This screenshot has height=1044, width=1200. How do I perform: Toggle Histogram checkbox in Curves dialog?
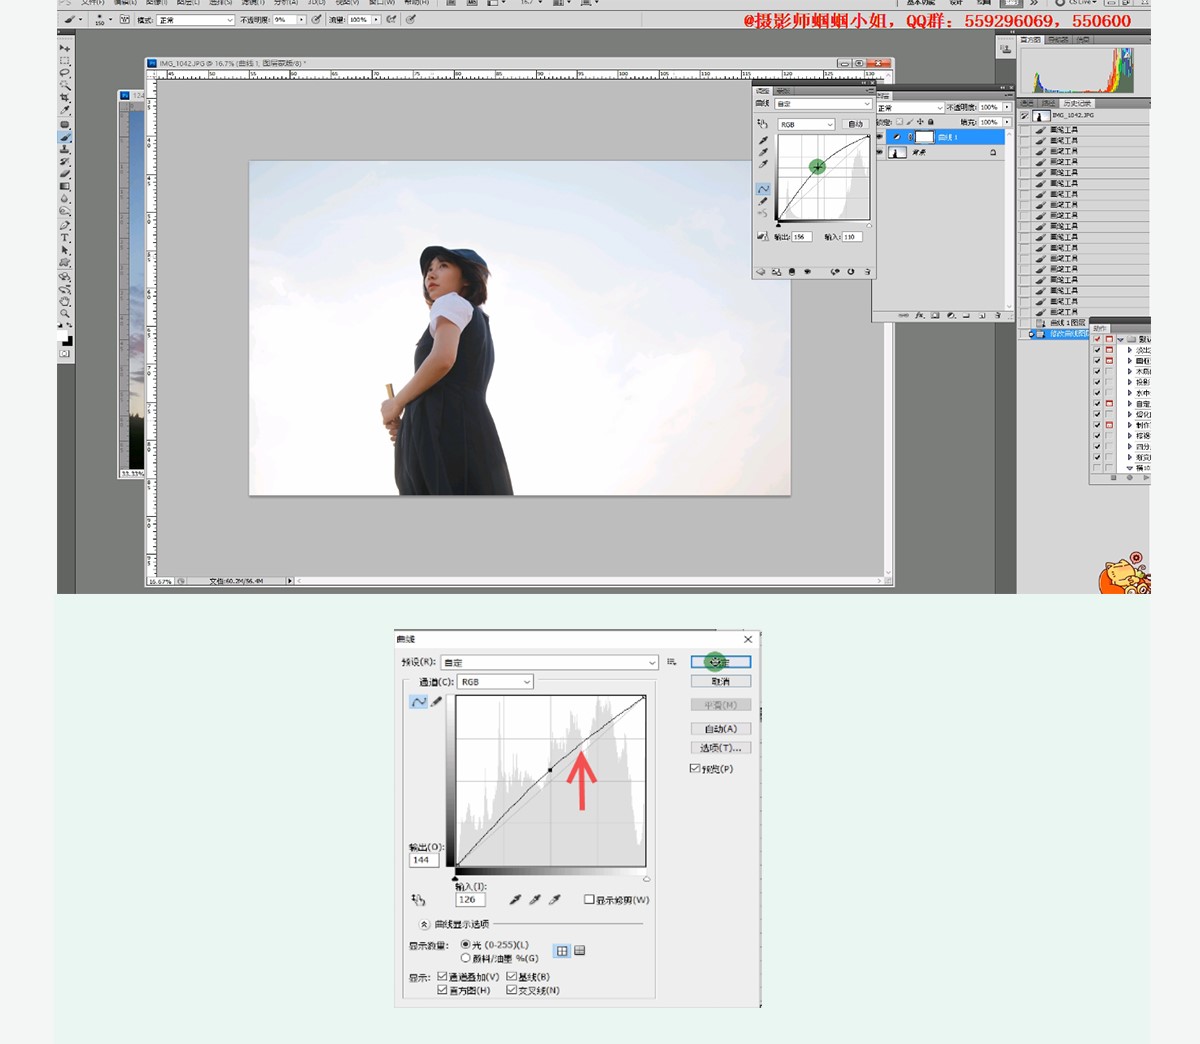tap(442, 990)
